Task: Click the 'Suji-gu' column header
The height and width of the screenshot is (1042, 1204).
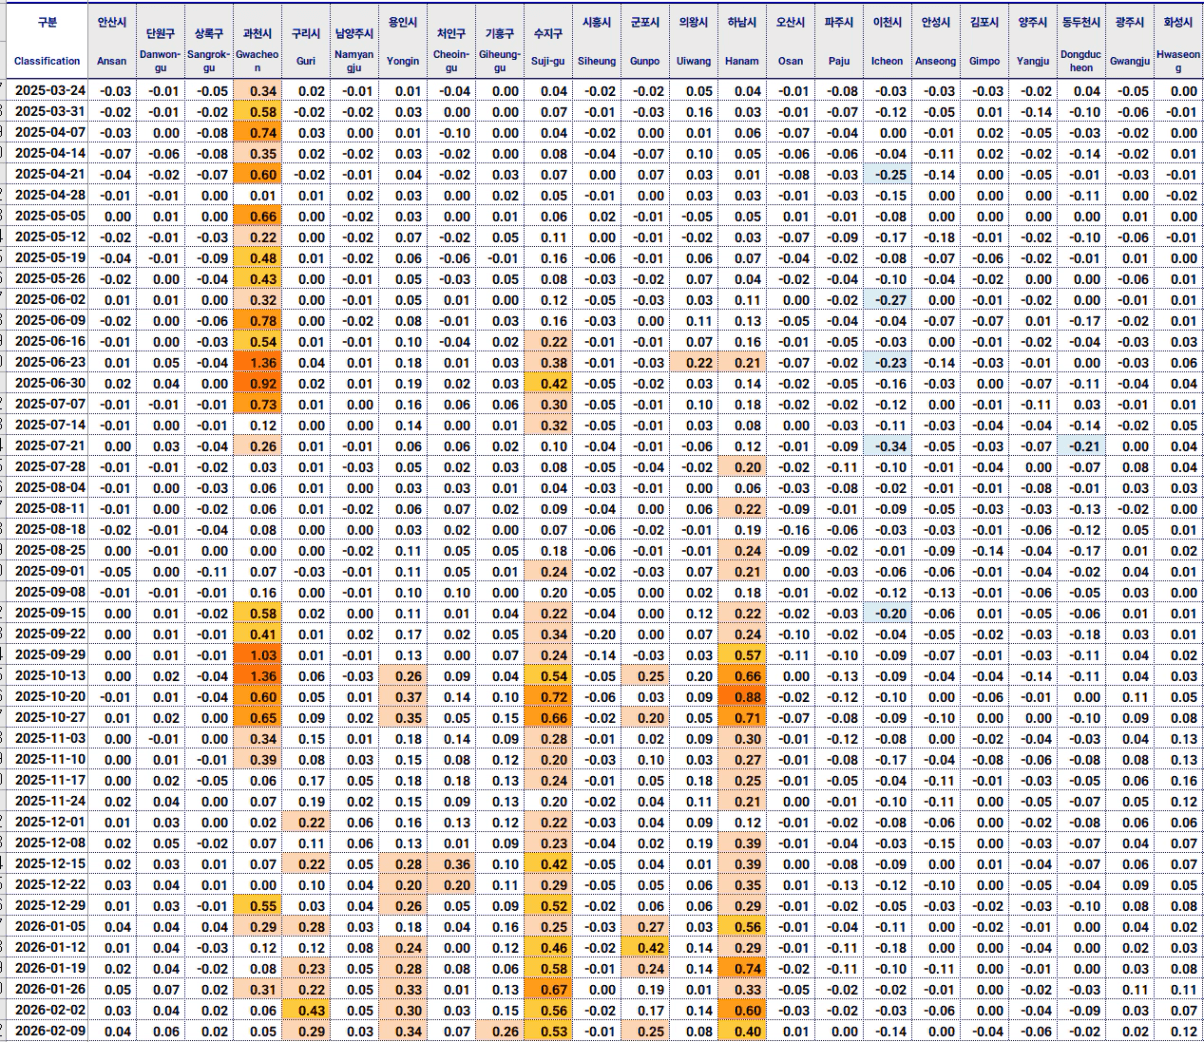Action: click(x=548, y=61)
